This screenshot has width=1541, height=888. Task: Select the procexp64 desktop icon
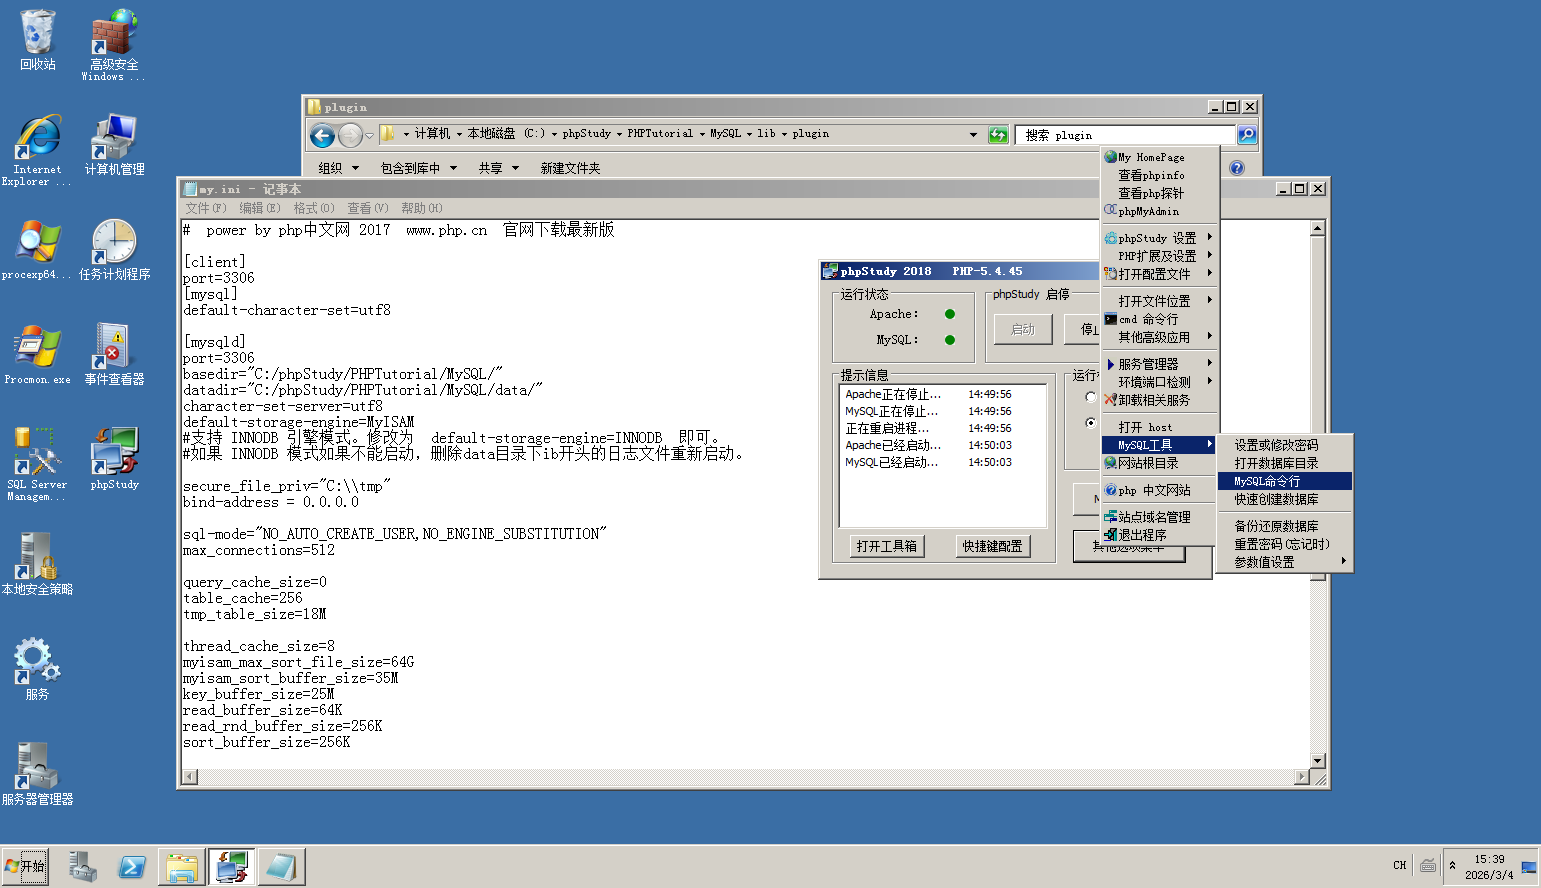click(38, 250)
